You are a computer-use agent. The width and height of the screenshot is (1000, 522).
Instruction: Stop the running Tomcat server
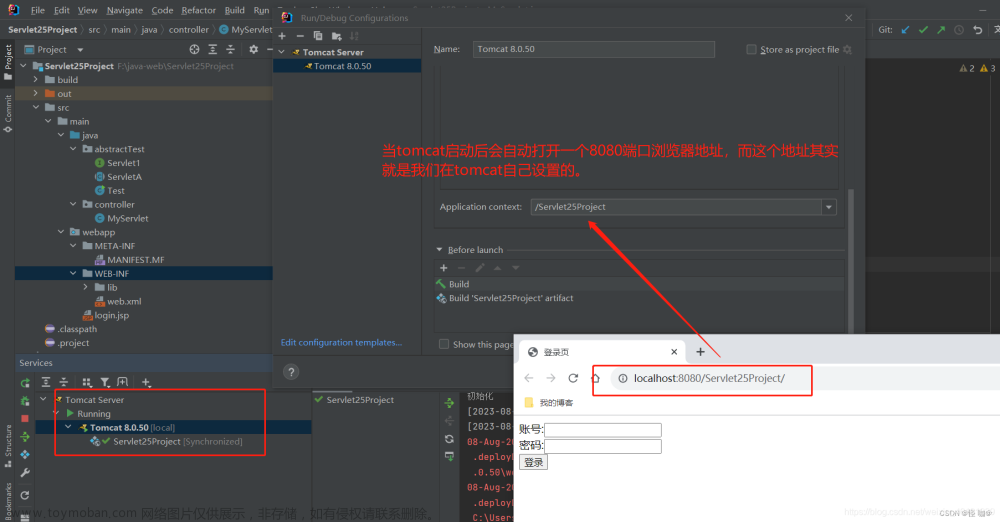click(x=25, y=419)
